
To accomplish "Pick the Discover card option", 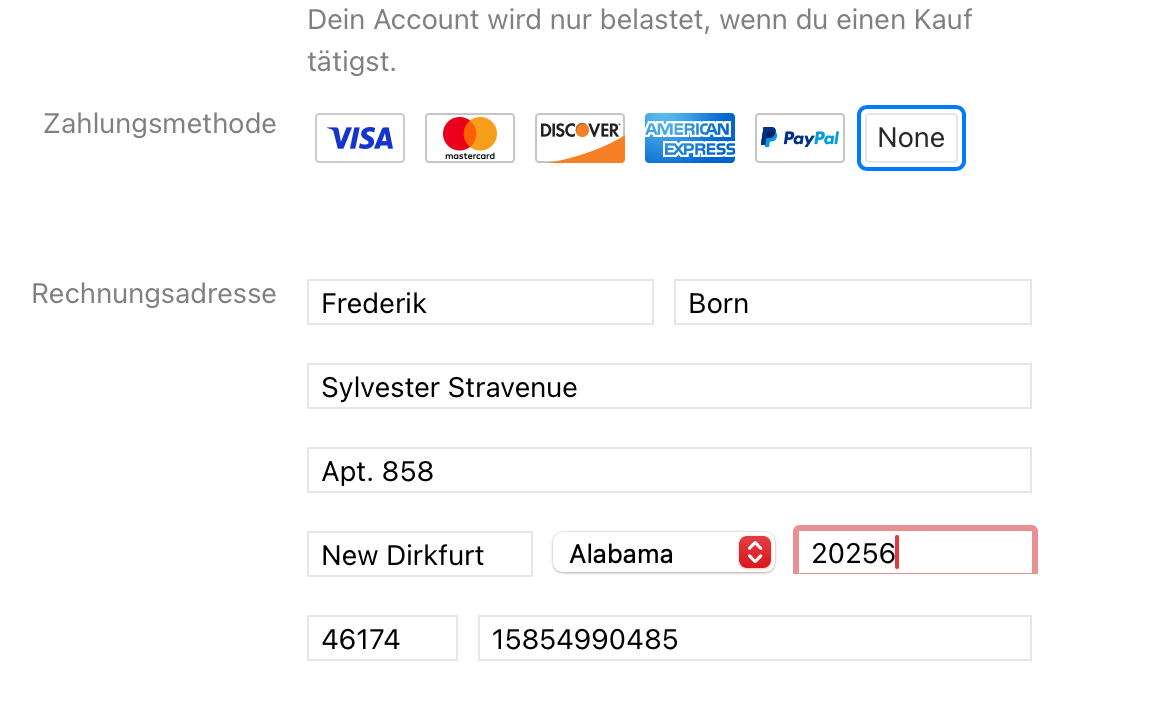I will (580, 138).
